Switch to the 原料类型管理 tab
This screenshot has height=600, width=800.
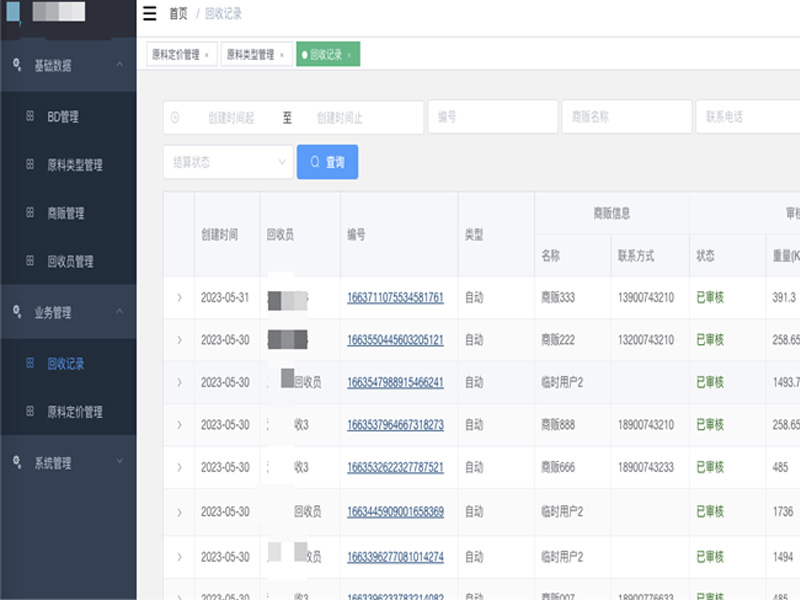click(x=249, y=55)
